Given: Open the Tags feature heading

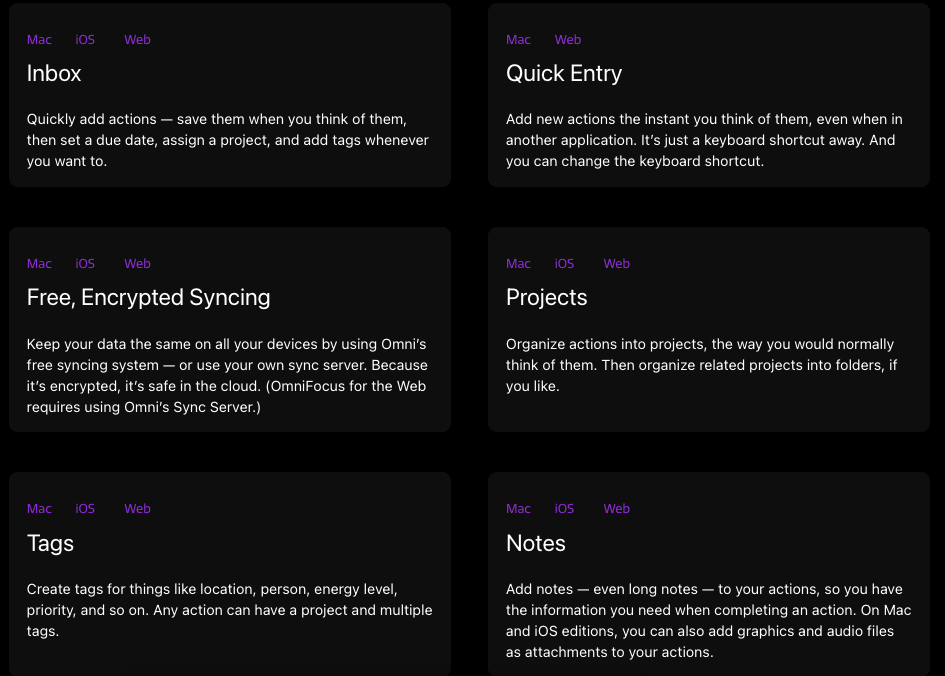Looking at the screenshot, I should [50, 543].
